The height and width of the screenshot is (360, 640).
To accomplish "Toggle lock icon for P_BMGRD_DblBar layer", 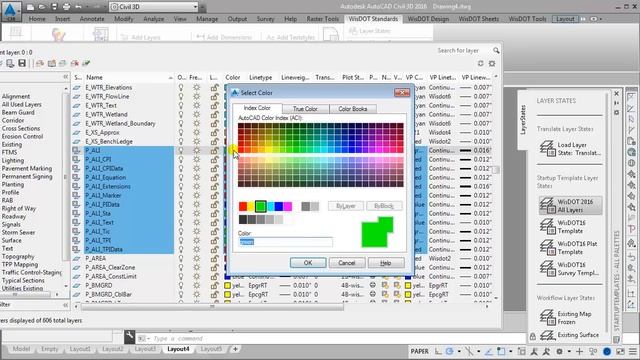I will point(214,294).
